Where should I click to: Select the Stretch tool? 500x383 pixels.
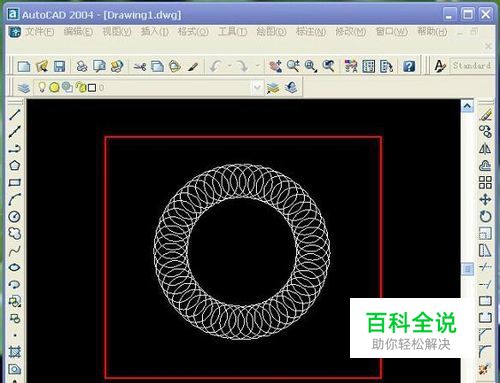485,251
